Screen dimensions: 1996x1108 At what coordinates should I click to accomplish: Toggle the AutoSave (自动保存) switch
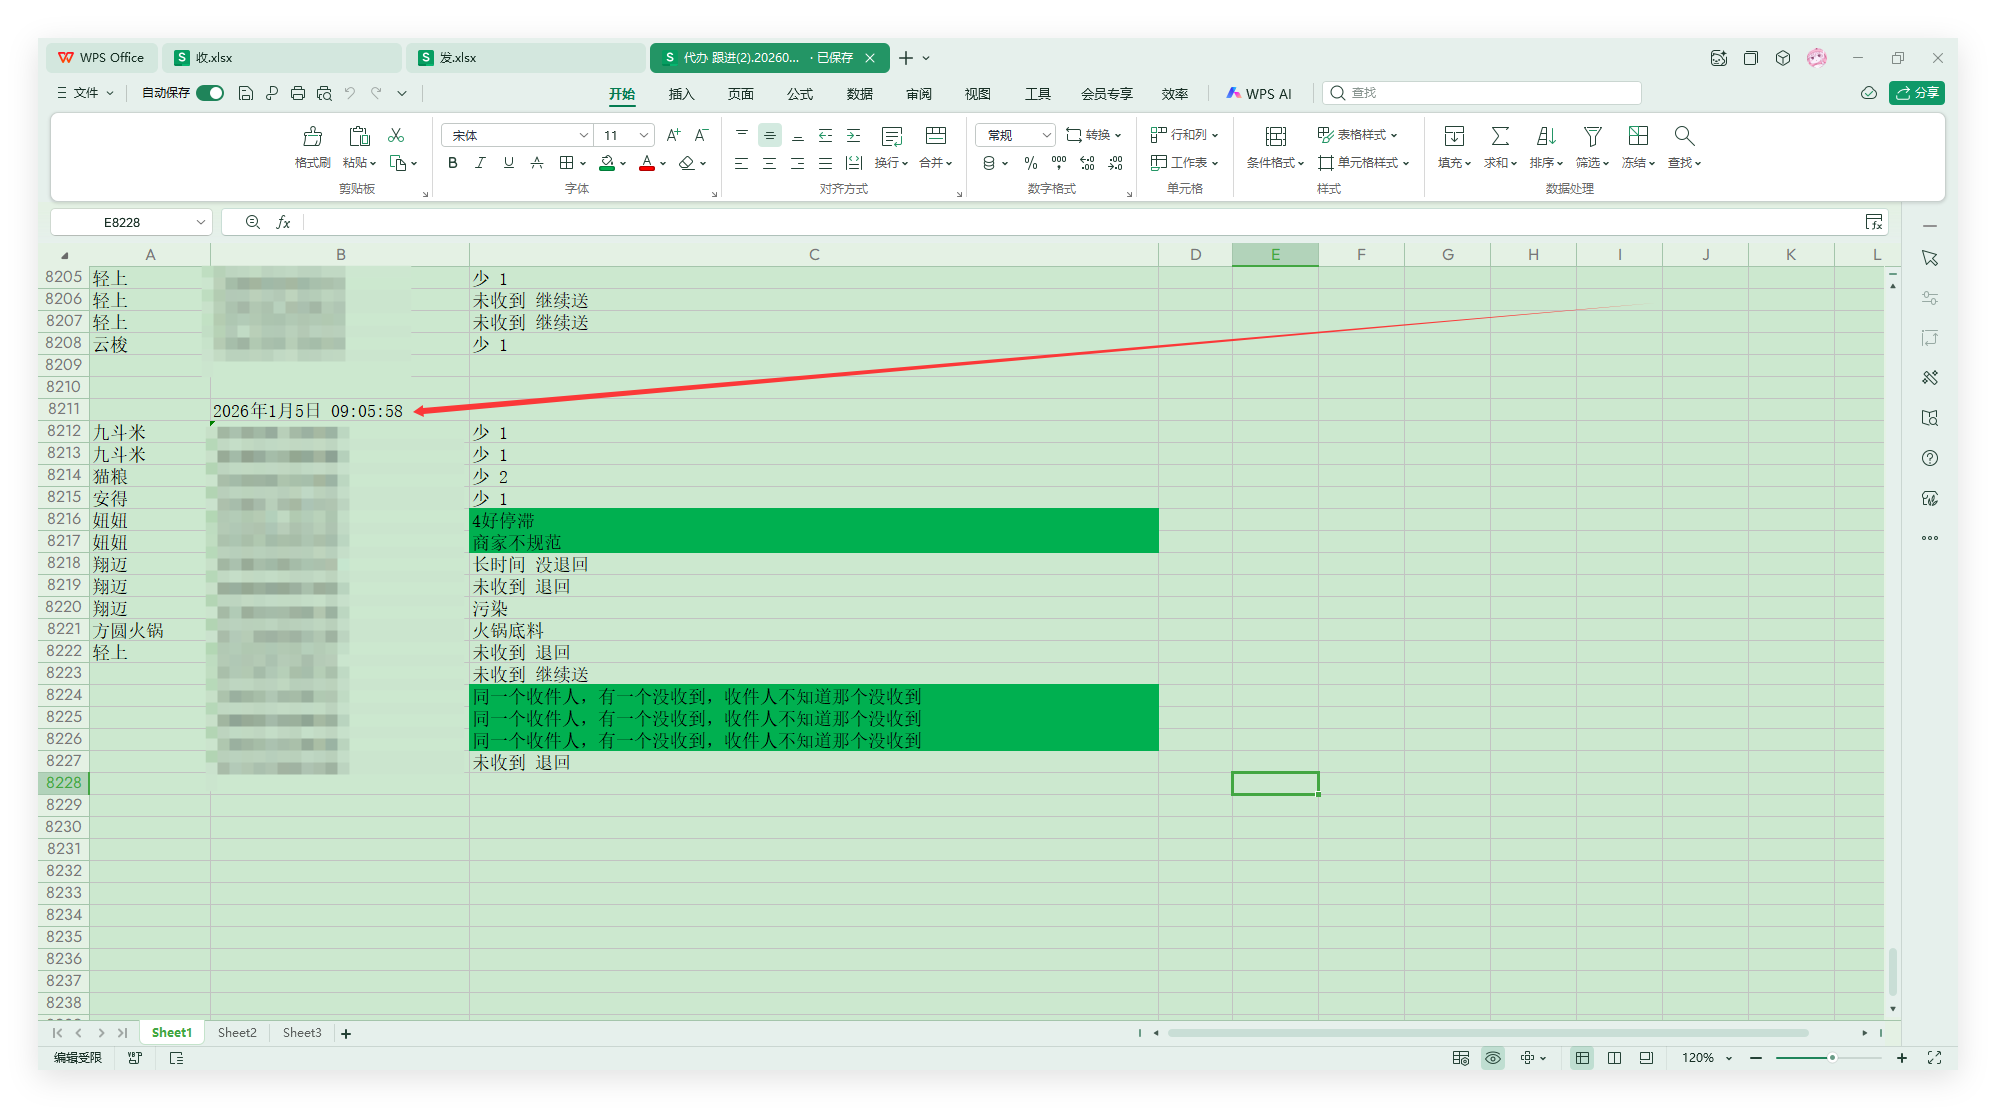[210, 93]
